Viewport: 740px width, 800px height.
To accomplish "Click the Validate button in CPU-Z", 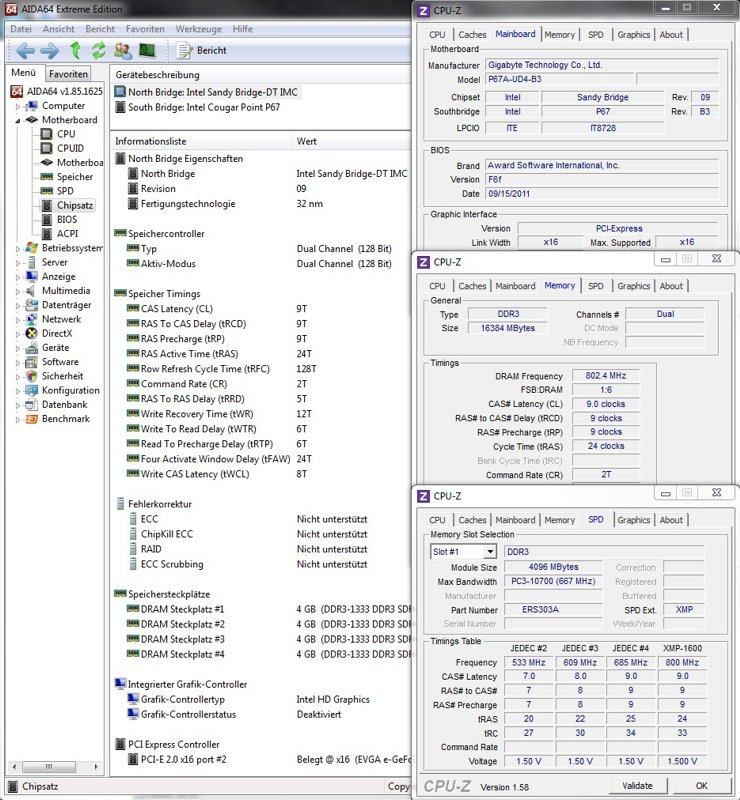I will [637, 786].
